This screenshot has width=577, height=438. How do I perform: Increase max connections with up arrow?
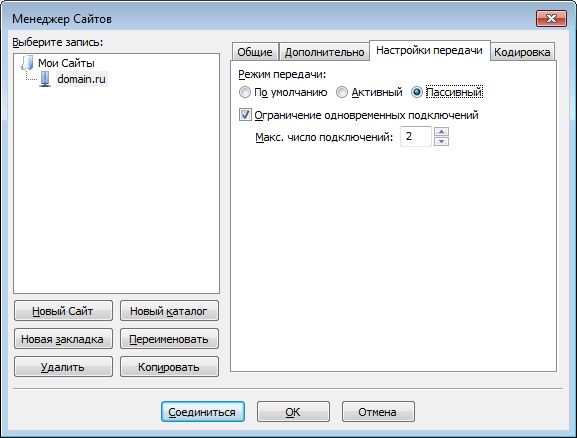(441, 131)
